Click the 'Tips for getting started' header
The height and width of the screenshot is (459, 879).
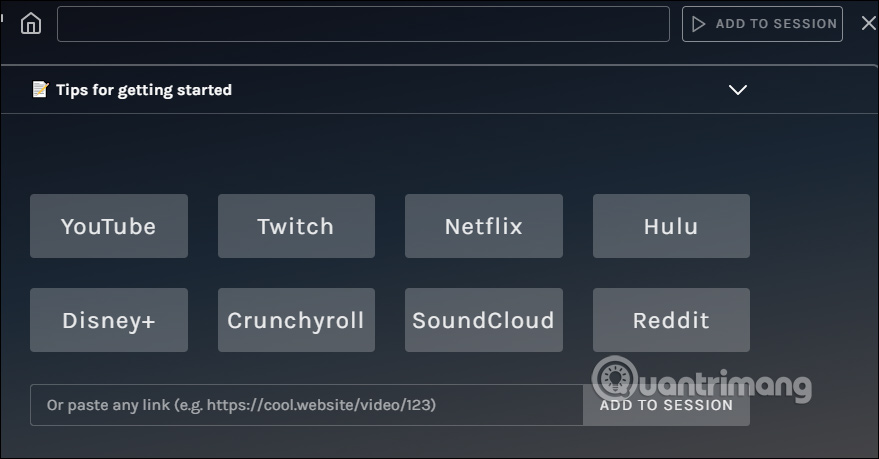pyautogui.click(x=143, y=90)
